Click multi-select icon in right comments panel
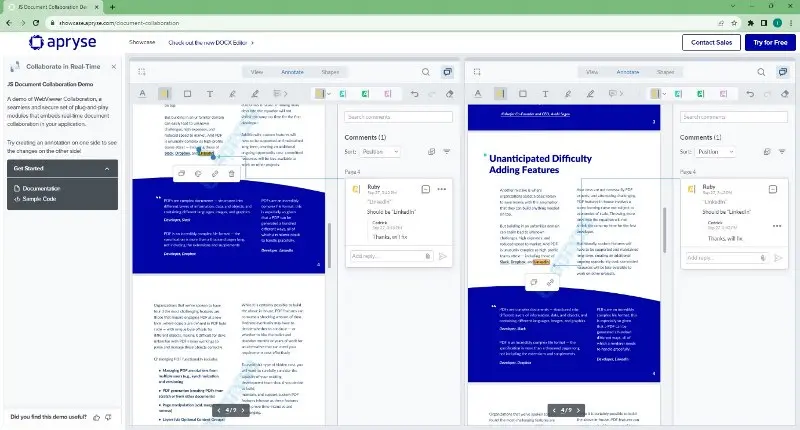The height and width of the screenshot is (430, 800). (766, 151)
